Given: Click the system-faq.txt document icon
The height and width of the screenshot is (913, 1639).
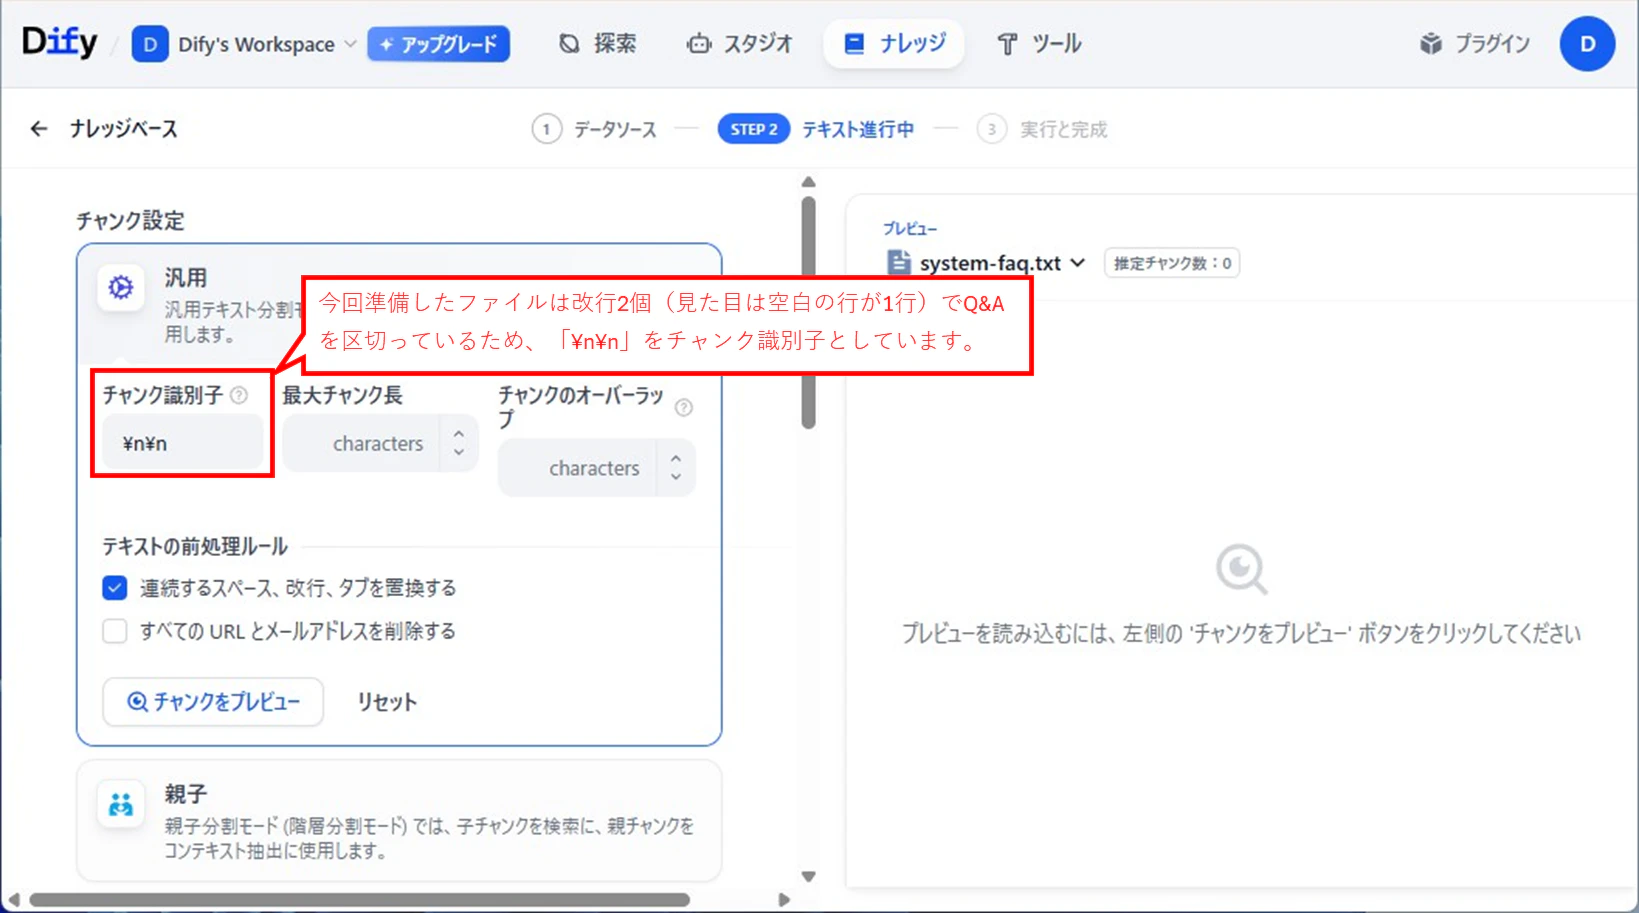Looking at the screenshot, I should pyautogui.click(x=899, y=262).
